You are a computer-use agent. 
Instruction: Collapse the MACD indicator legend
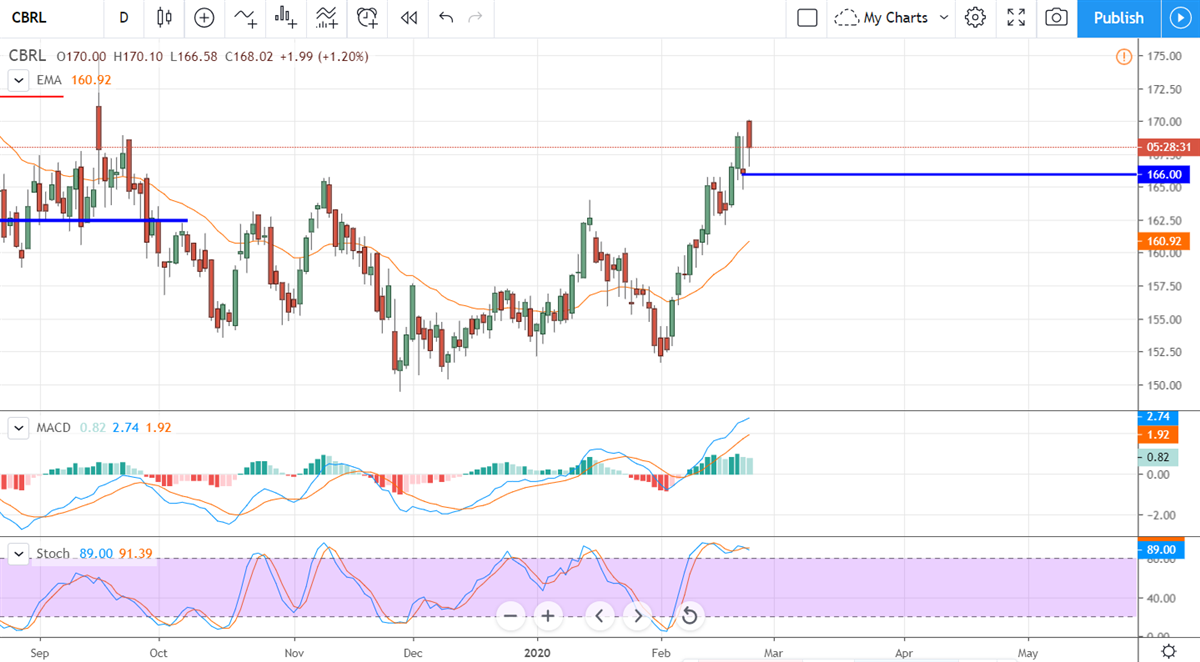coord(18,428)
